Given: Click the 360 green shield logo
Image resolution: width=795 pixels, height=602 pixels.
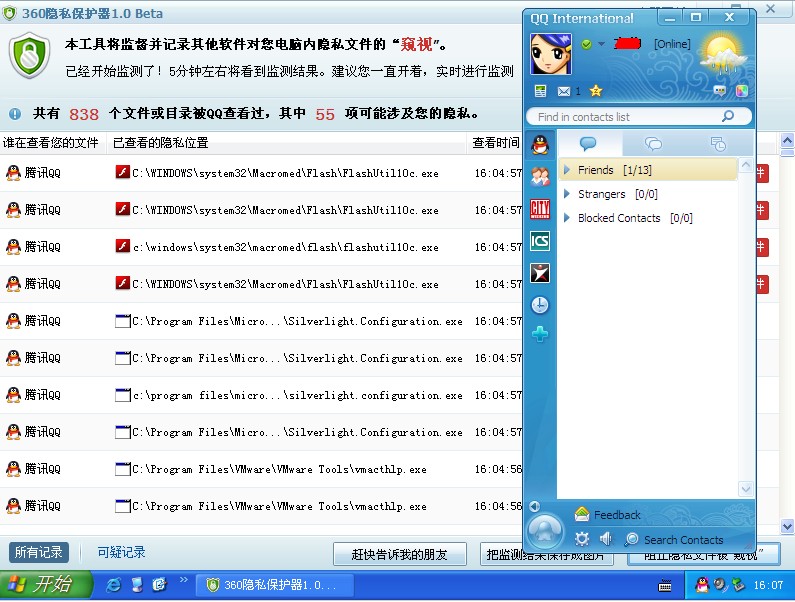Looking at the screenshot, I should click(x=29, y=55).
